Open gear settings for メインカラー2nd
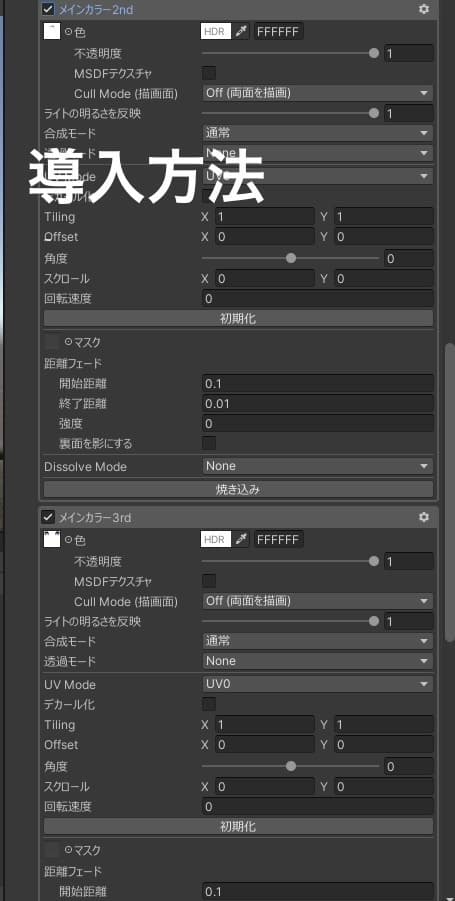 tap(424, 9)
